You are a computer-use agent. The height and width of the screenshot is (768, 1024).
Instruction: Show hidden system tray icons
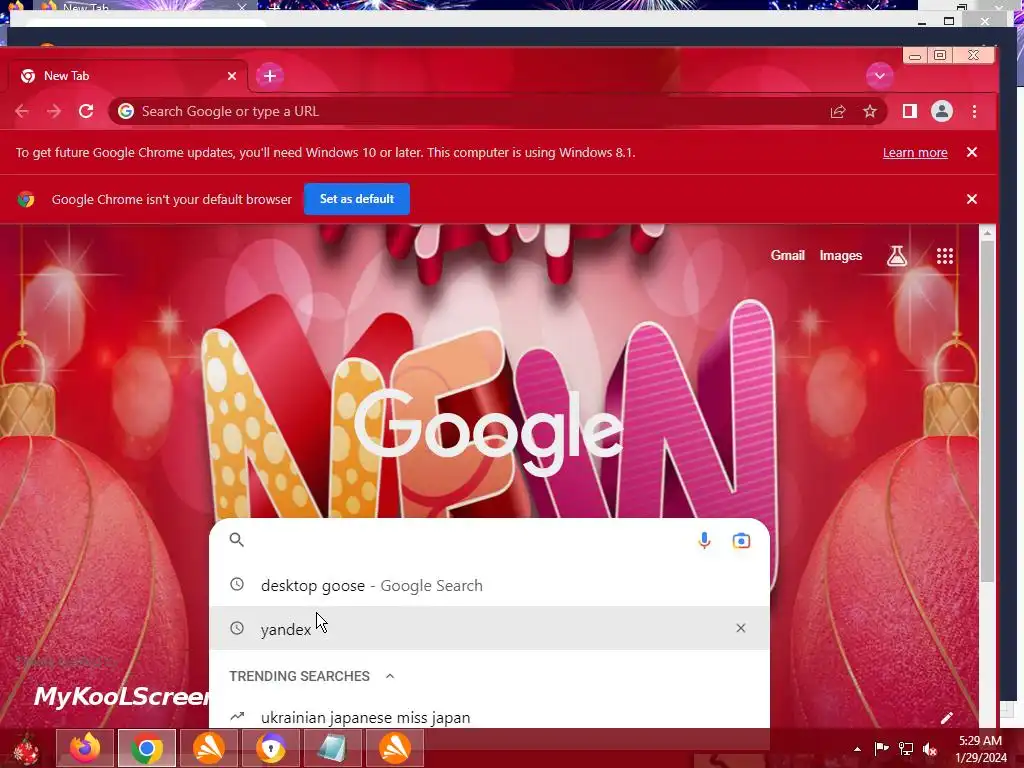(x=857, y=749)
